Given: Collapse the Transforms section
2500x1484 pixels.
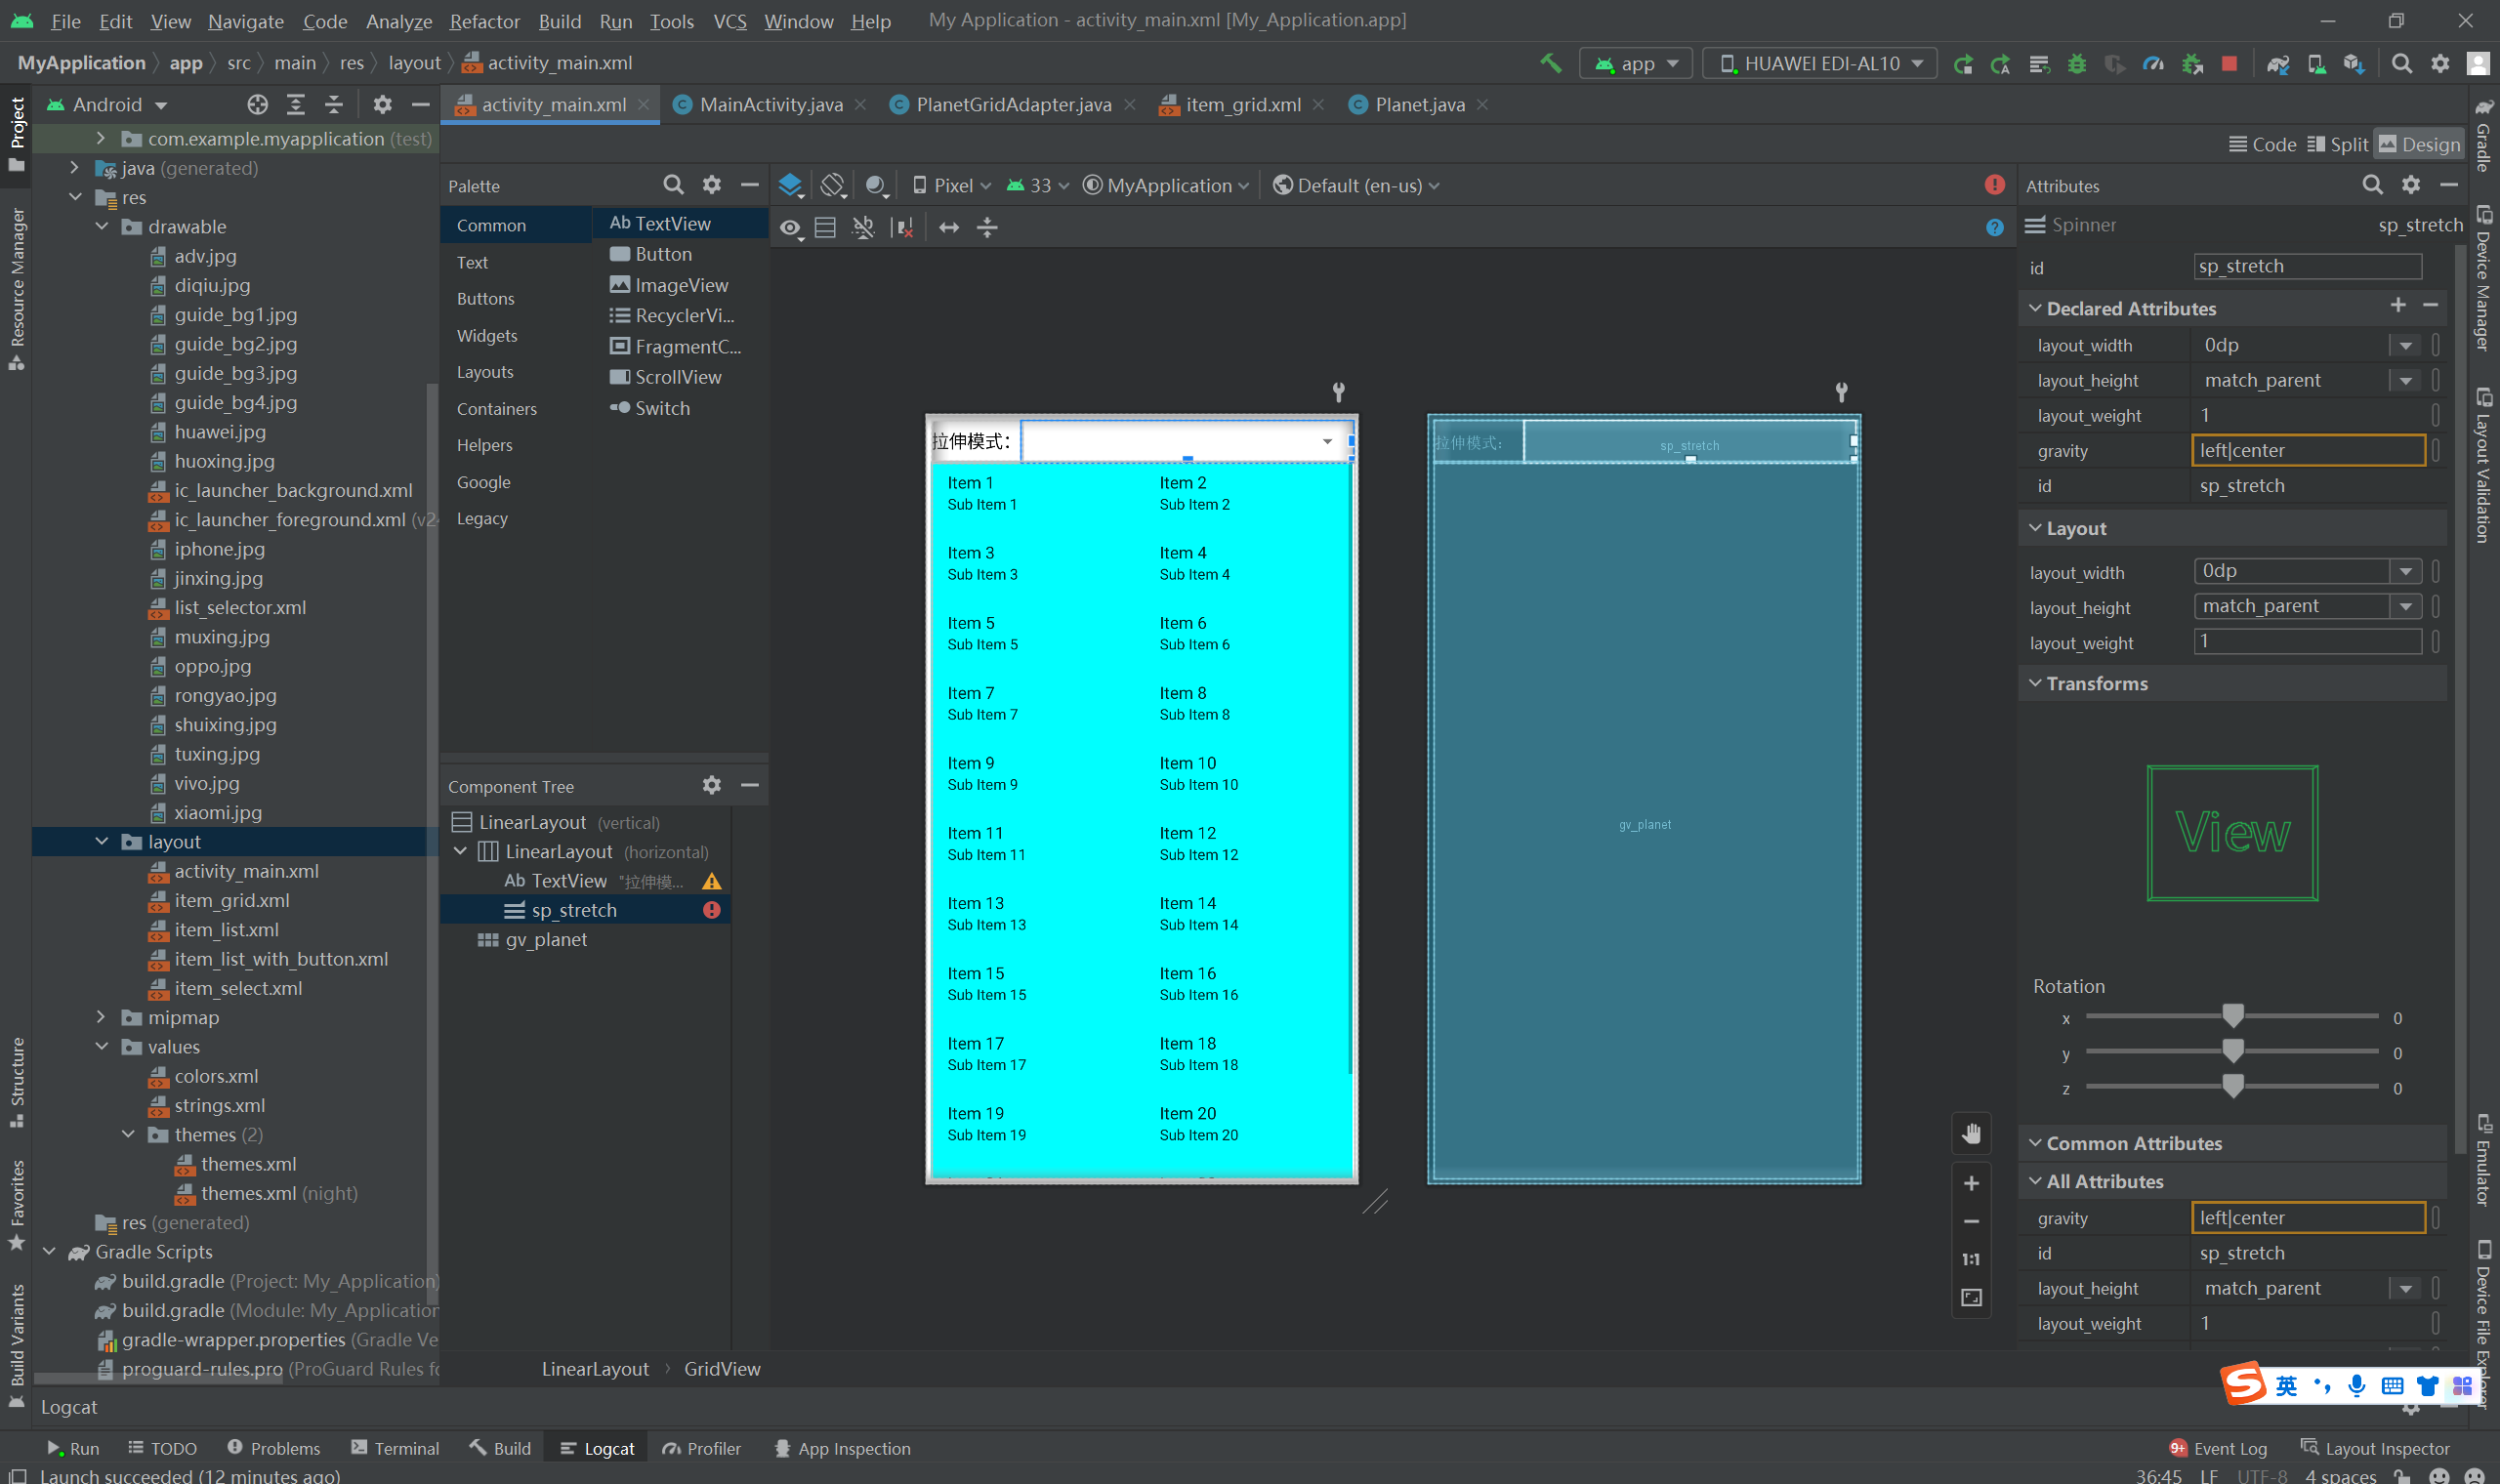Looking at the screenshot, I should (2035, 683).
